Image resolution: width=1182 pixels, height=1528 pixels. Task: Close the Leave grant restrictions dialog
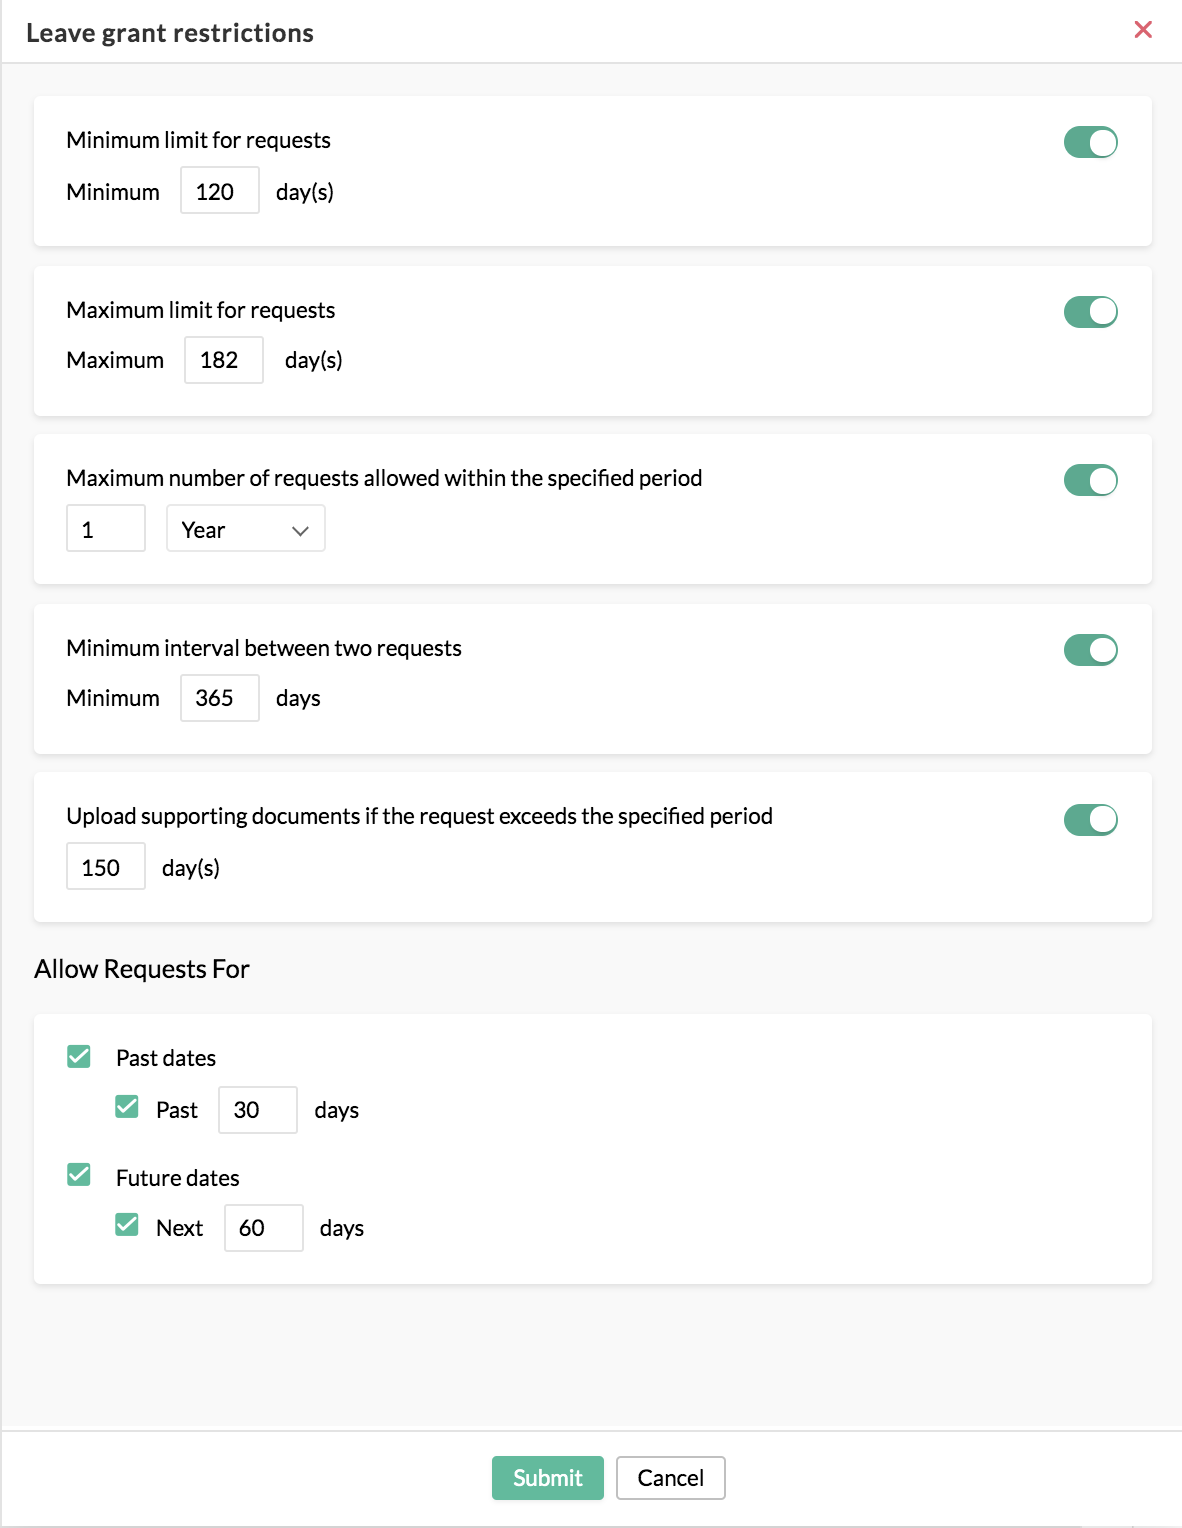click(x=1143, y=30)
